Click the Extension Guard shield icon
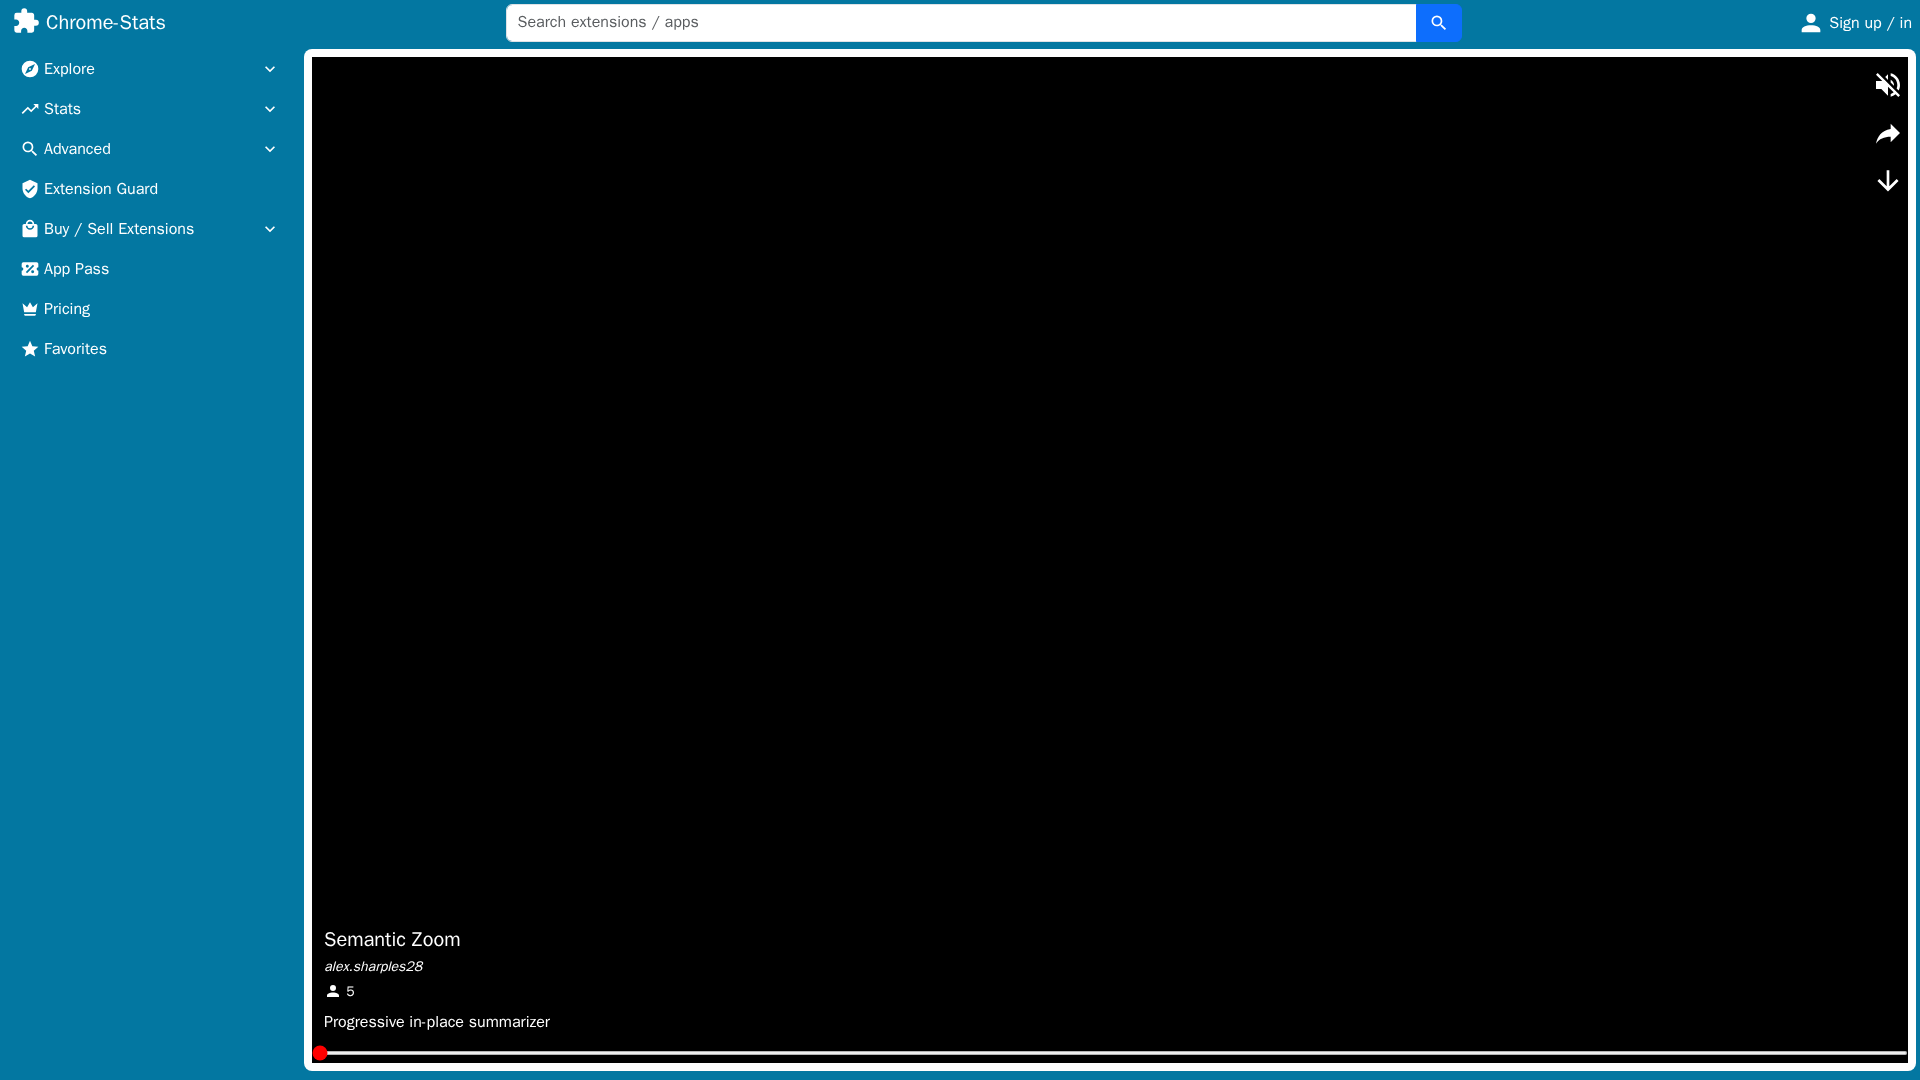This screenshot has width=1920, height=1080. [x=30, y=189]
